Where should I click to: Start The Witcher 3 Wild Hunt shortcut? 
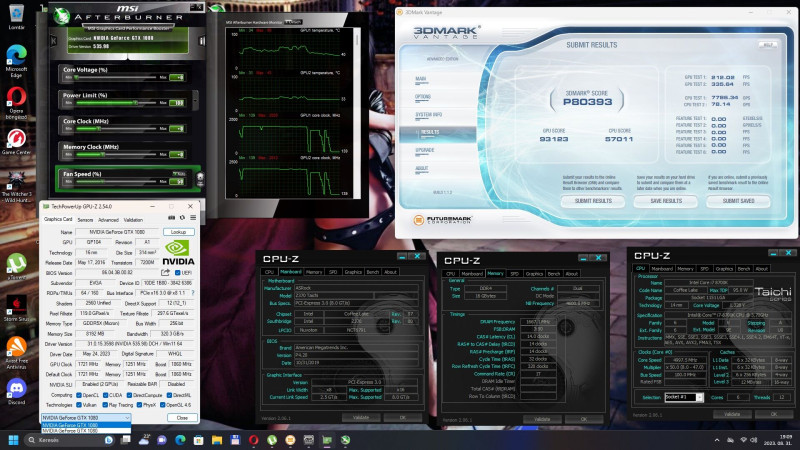point(16,187)
